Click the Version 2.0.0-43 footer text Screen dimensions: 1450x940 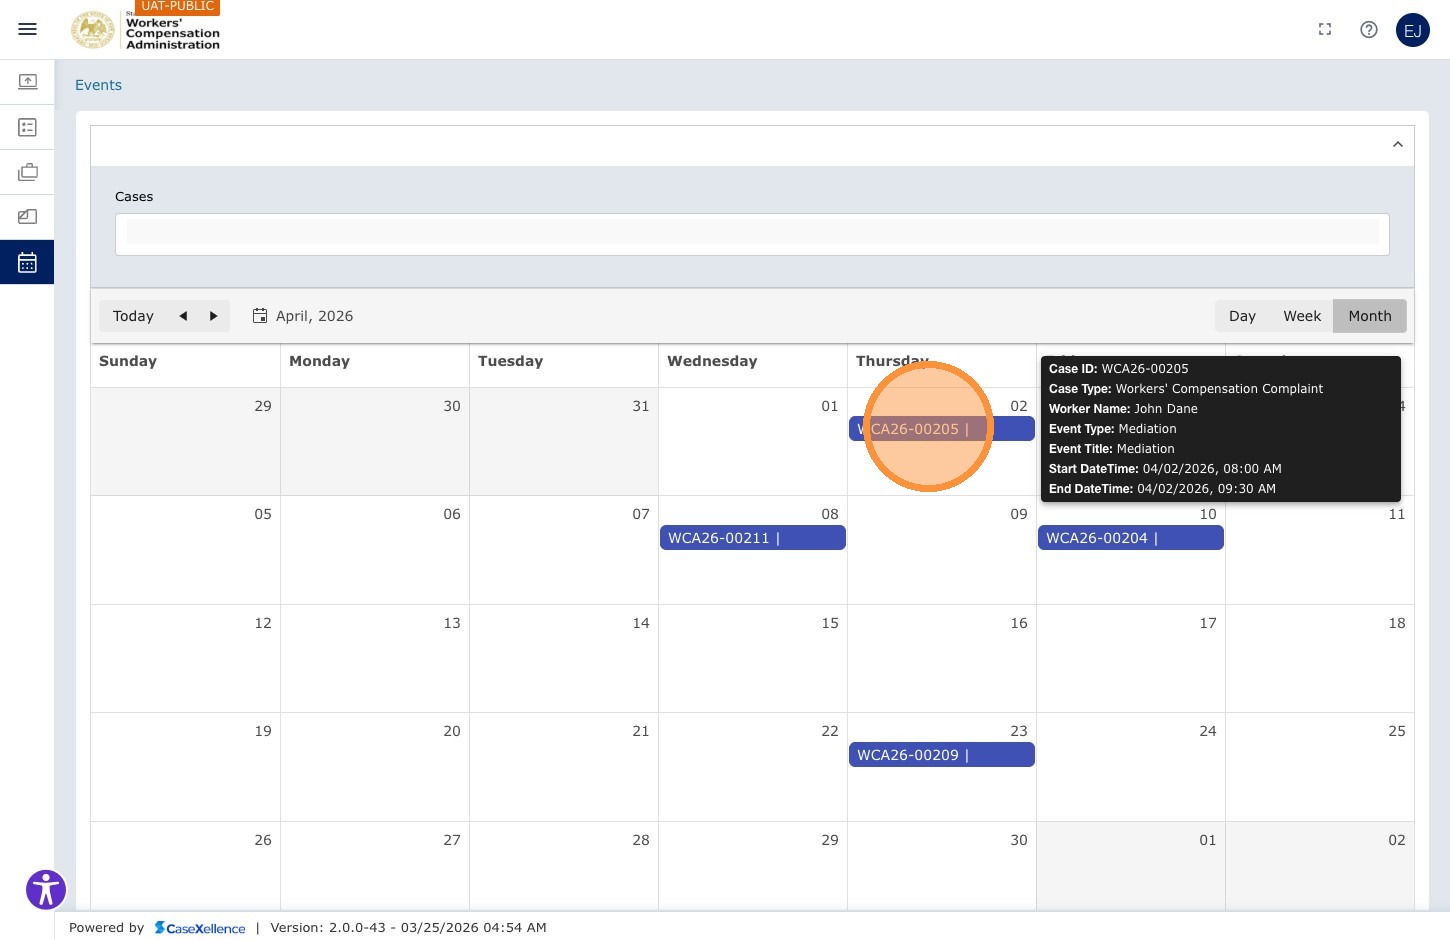(x=408, y=928)
